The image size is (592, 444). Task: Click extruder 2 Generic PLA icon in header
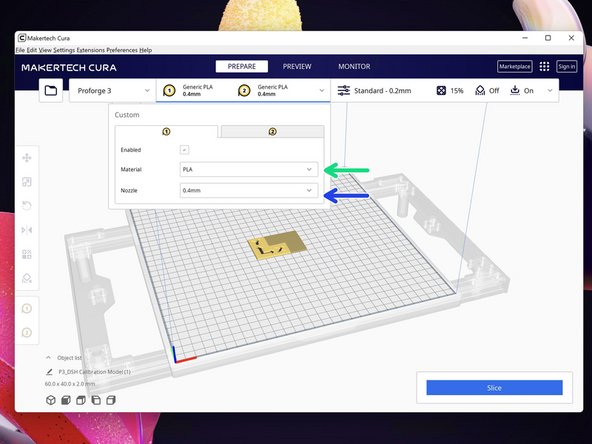(x=244, y=91)
